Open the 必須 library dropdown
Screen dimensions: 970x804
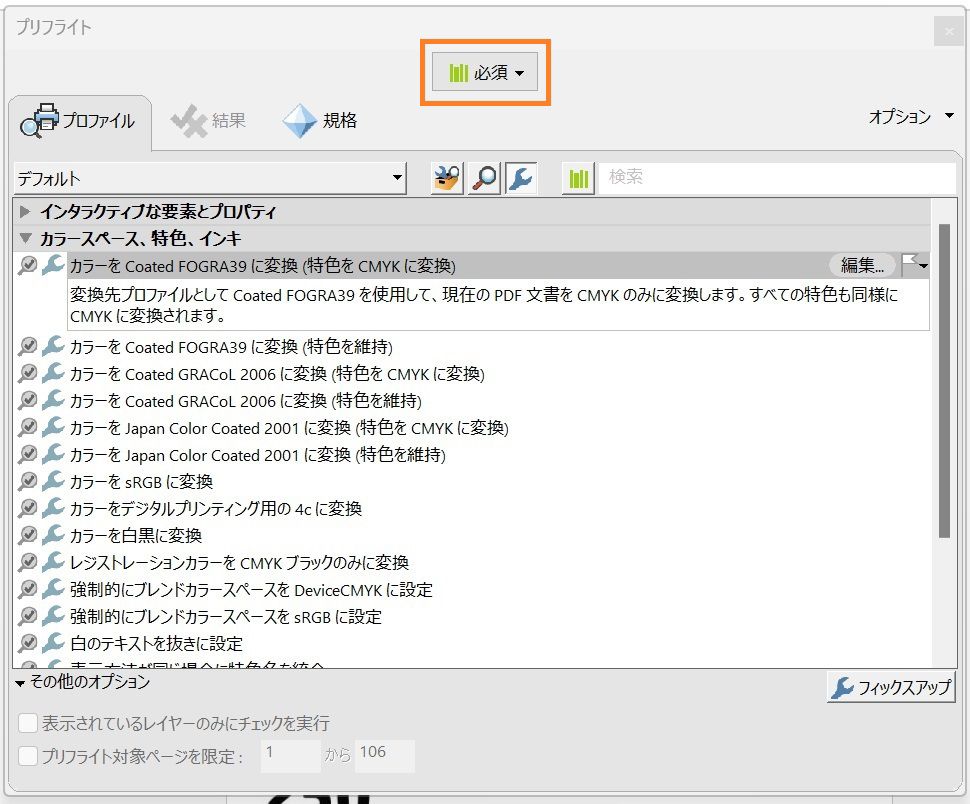484,72
